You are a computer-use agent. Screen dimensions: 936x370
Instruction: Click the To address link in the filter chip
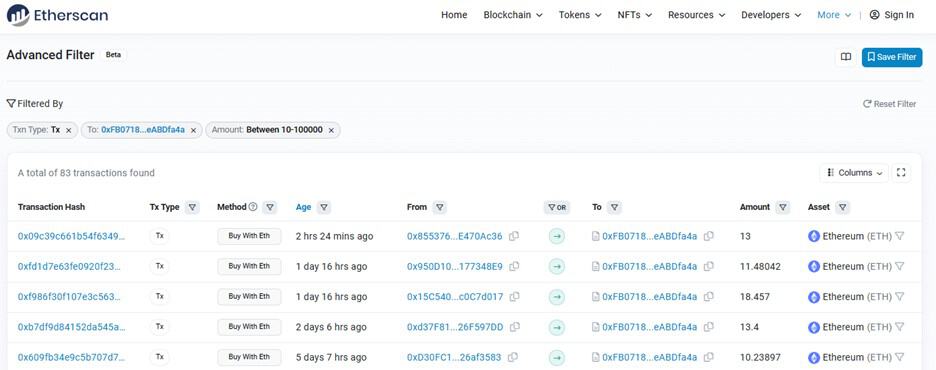pyautogui.click(x=143, y=130)
